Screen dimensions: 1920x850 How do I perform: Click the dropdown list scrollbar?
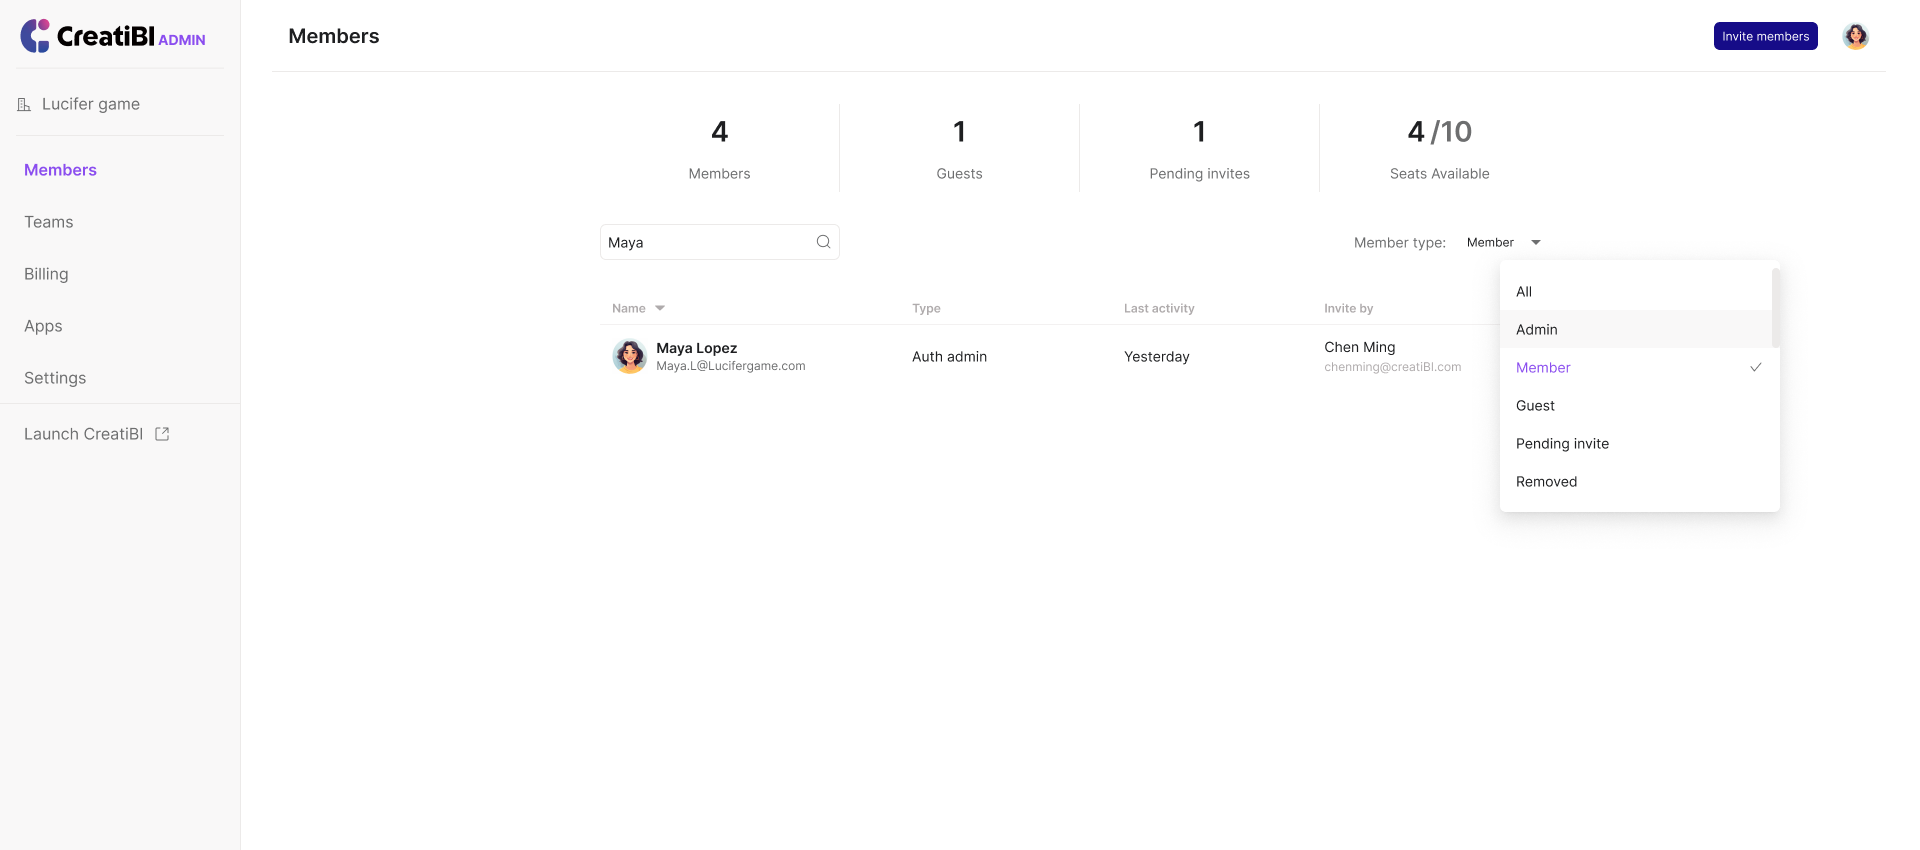1775,308
